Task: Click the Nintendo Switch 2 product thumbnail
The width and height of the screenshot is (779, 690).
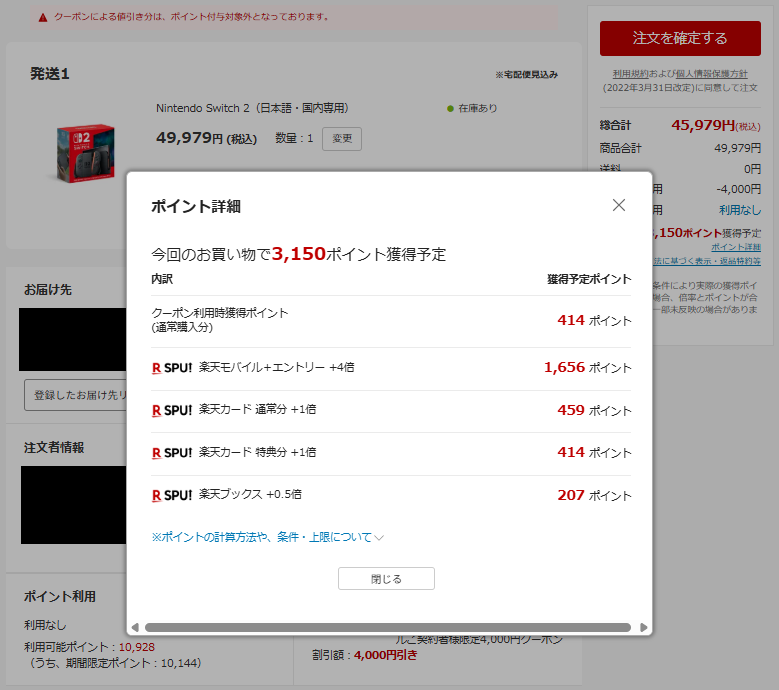Action: point(86,153)
